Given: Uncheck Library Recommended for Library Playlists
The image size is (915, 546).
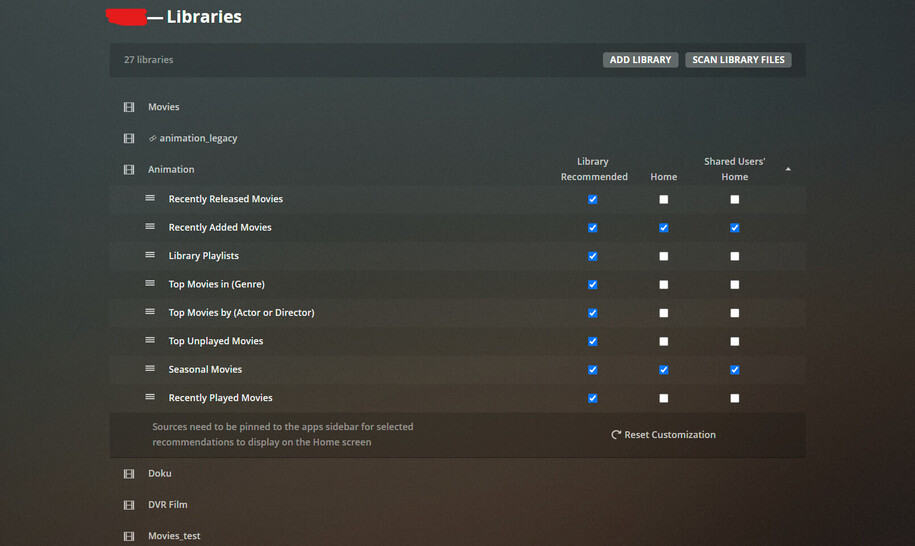Looking at the screenshot, I should click(593, 256).
